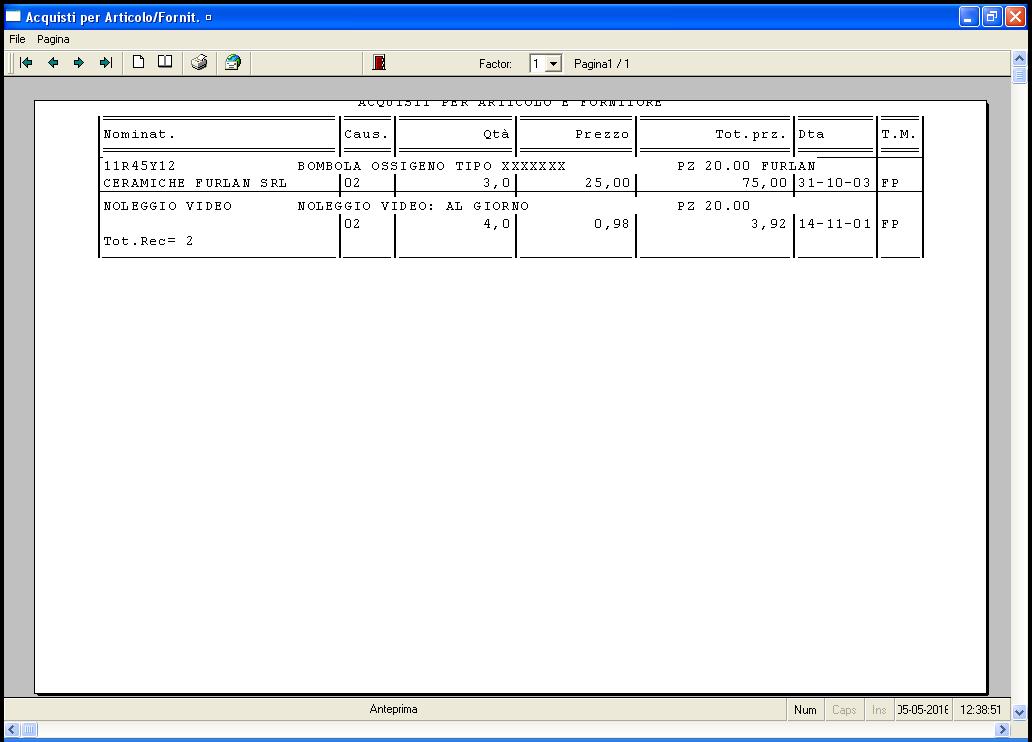Click the date 31-10-03
The height and width of the screenshot is (742, 1032).
[835, 183]
